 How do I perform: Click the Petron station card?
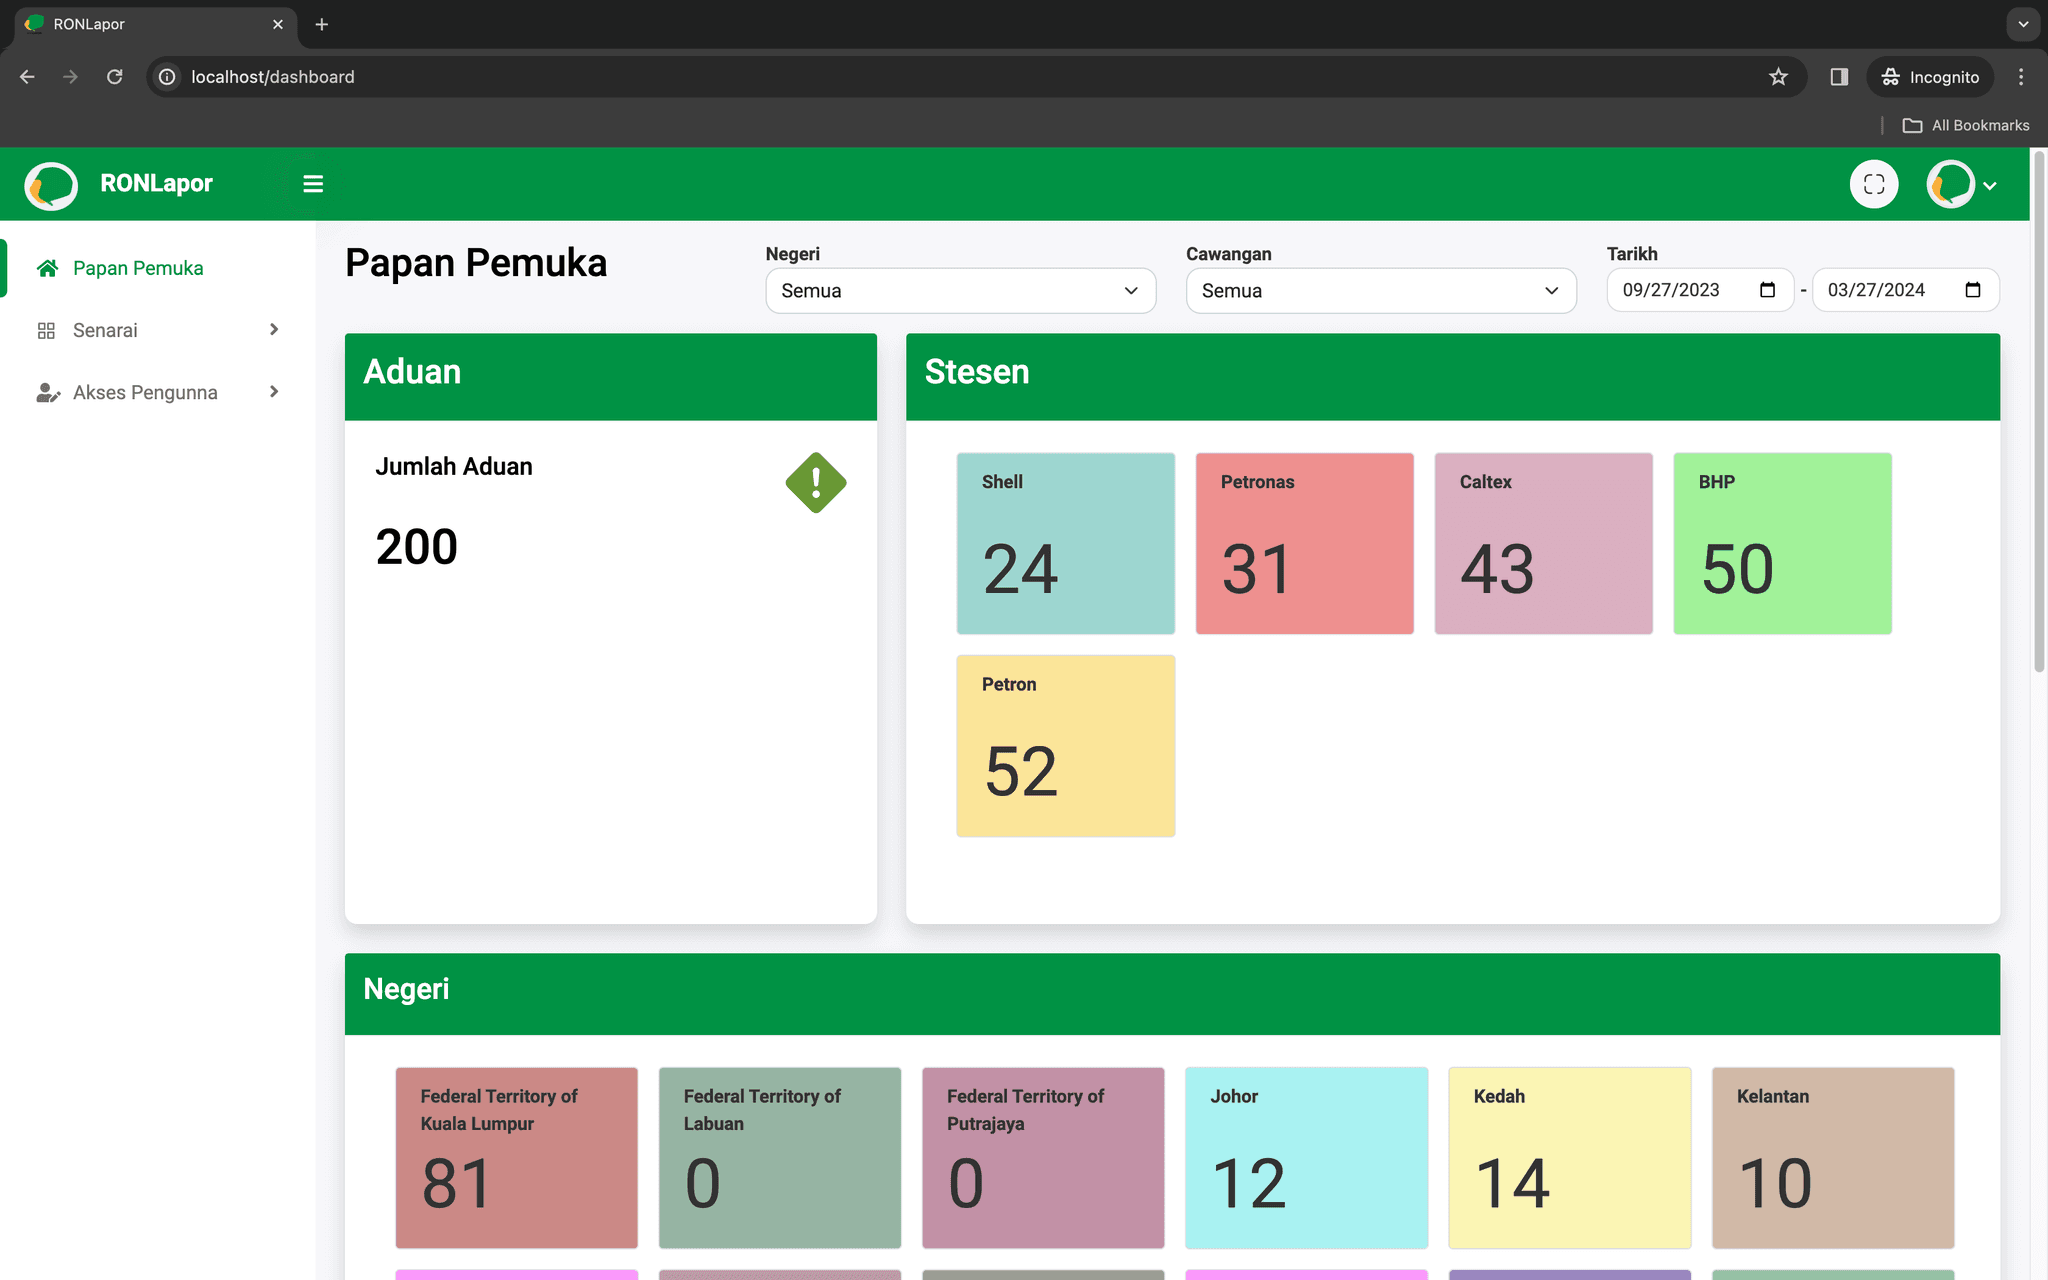point(1065,746)
